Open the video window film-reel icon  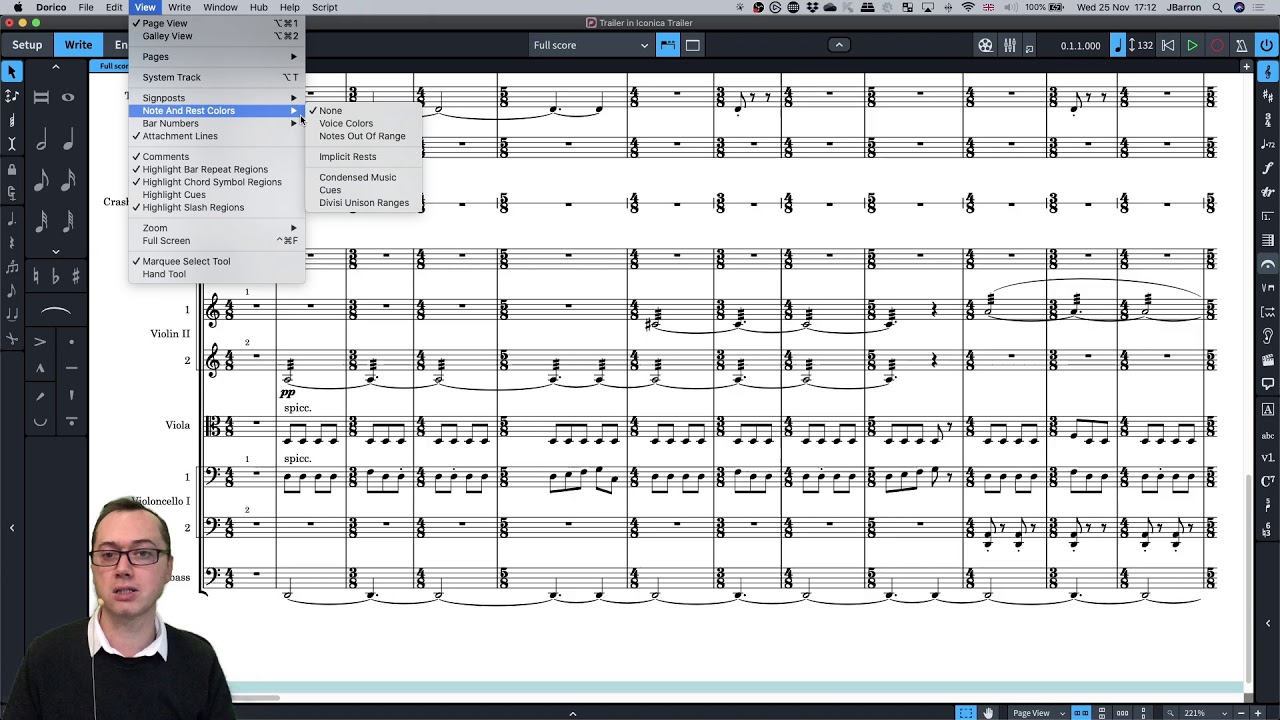click(x=985, y=45)
